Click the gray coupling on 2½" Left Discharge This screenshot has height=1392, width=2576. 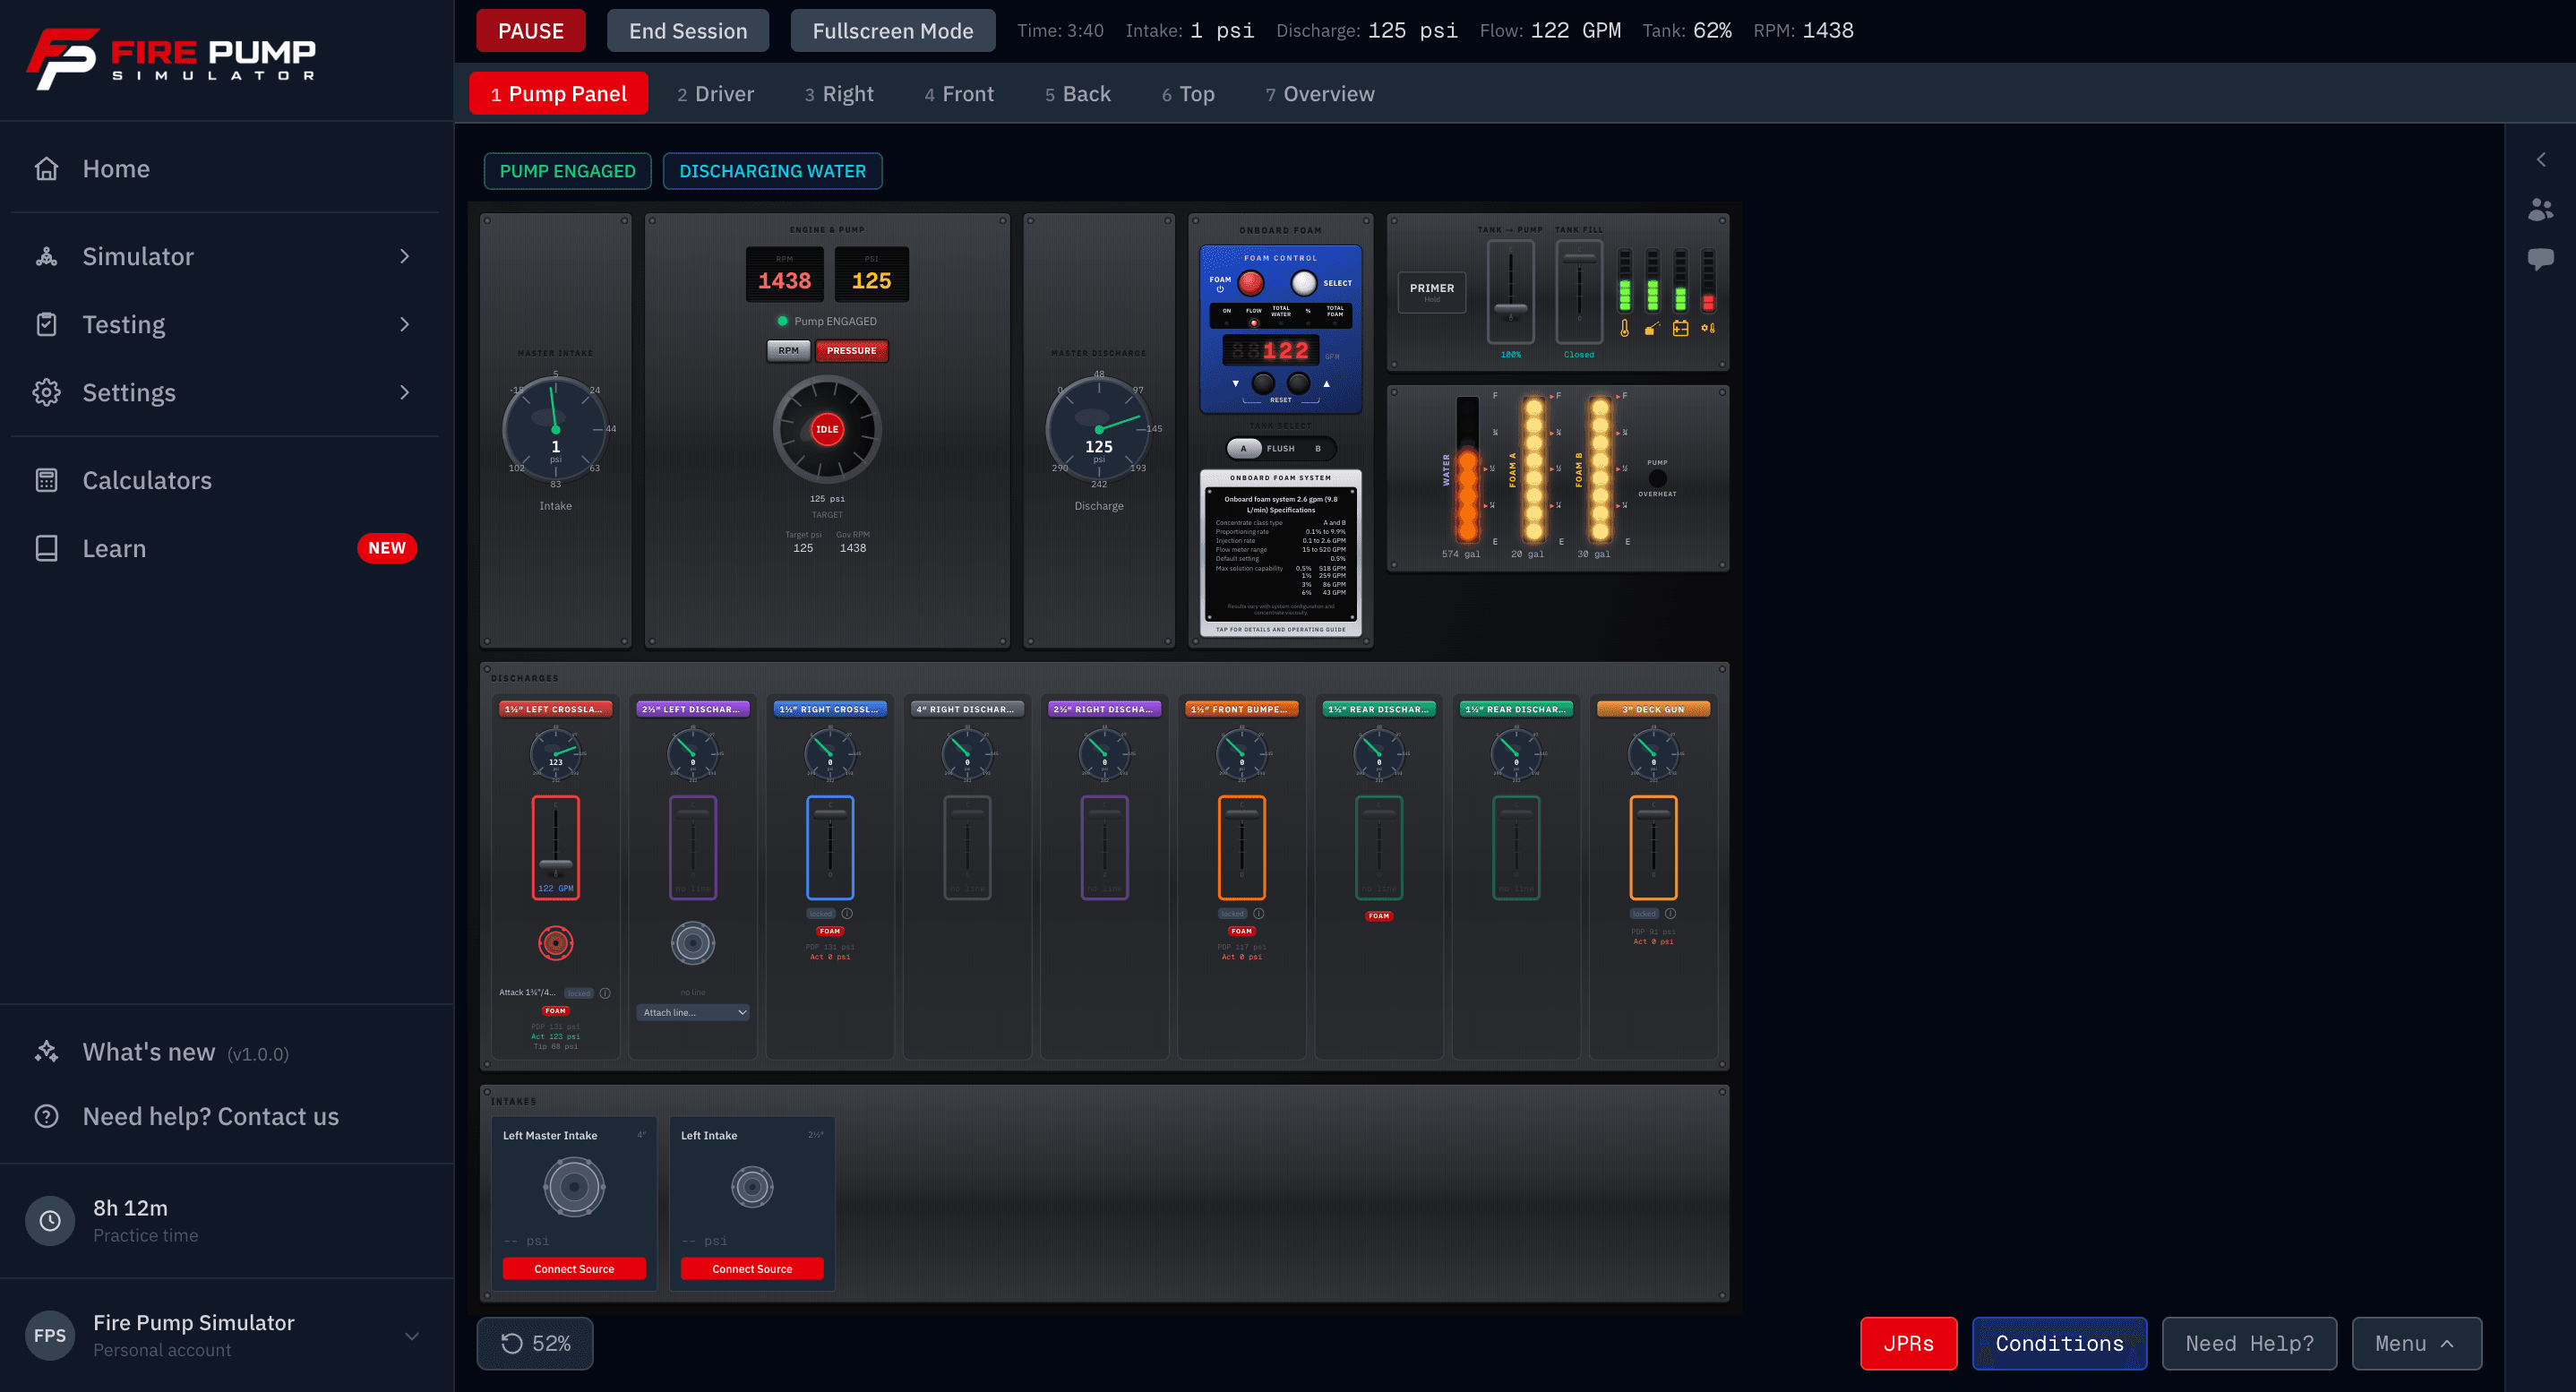coord(692,942)
